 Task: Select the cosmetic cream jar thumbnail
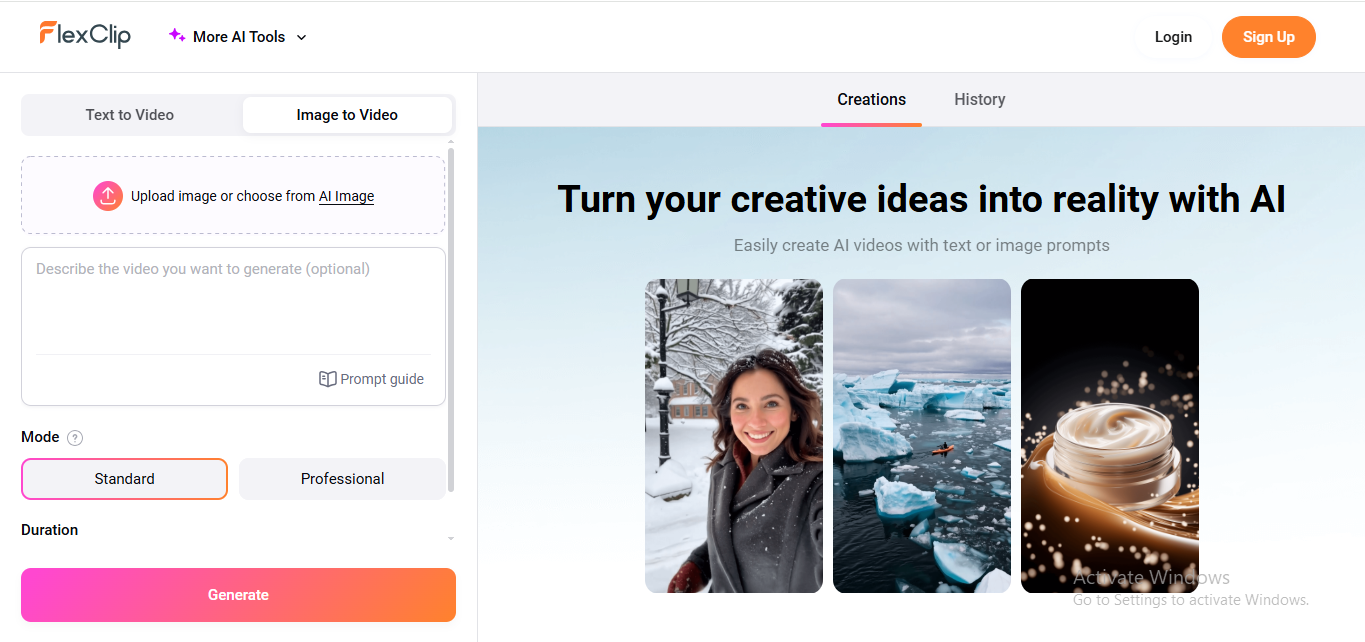point(1109,435)
